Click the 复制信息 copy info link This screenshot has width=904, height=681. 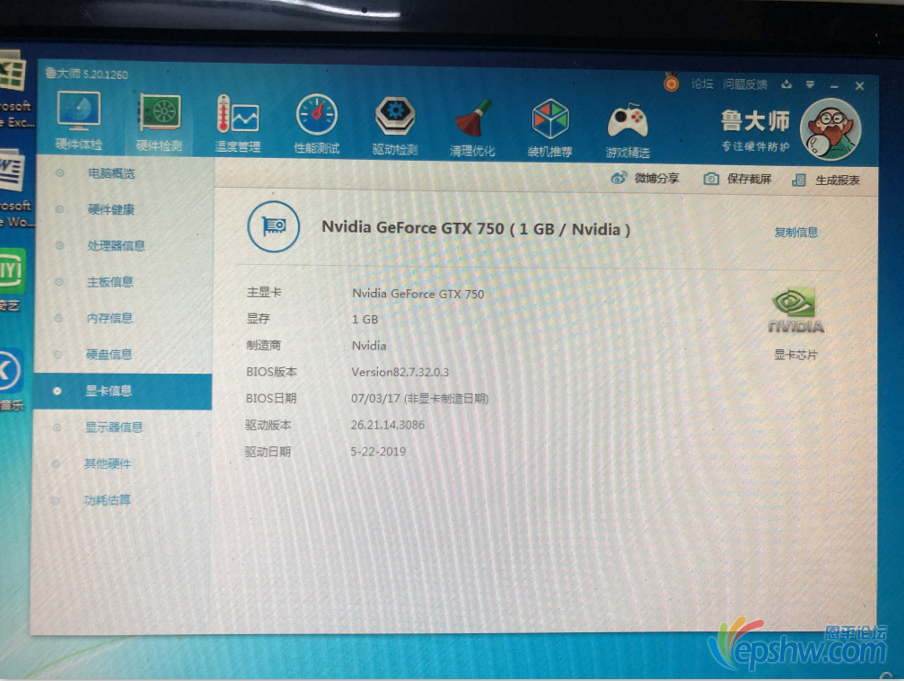(796, 232)
